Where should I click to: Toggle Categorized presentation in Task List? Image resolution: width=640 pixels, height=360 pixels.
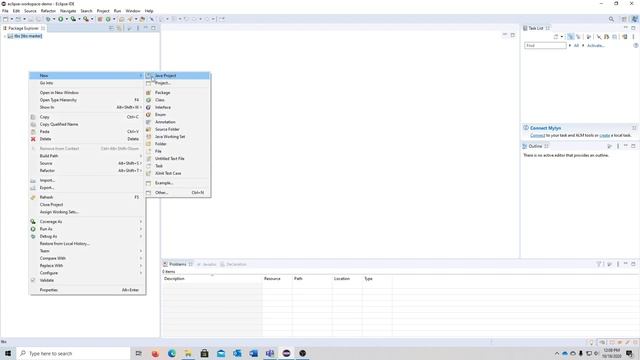(x=570, y=37)
